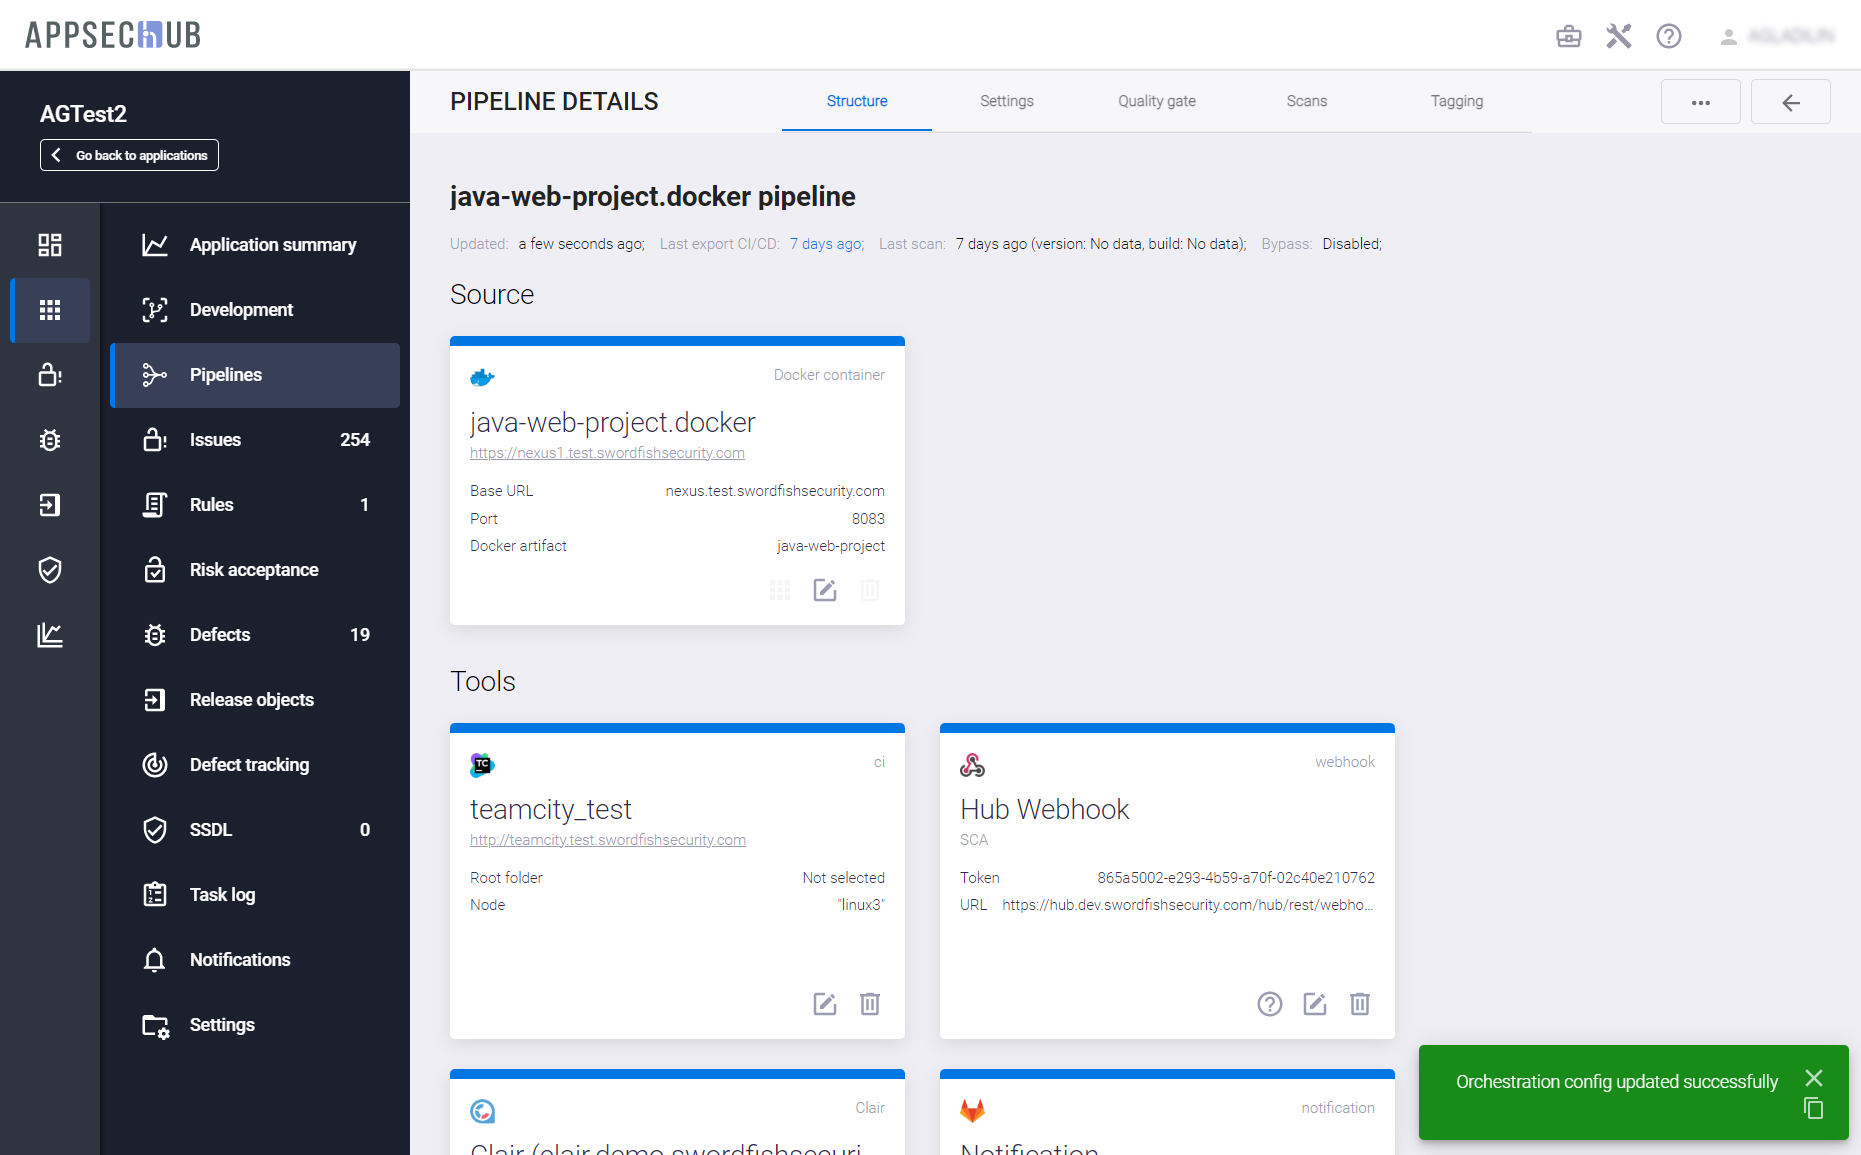Switch to the Quality gate tab

coord(1156,101)
